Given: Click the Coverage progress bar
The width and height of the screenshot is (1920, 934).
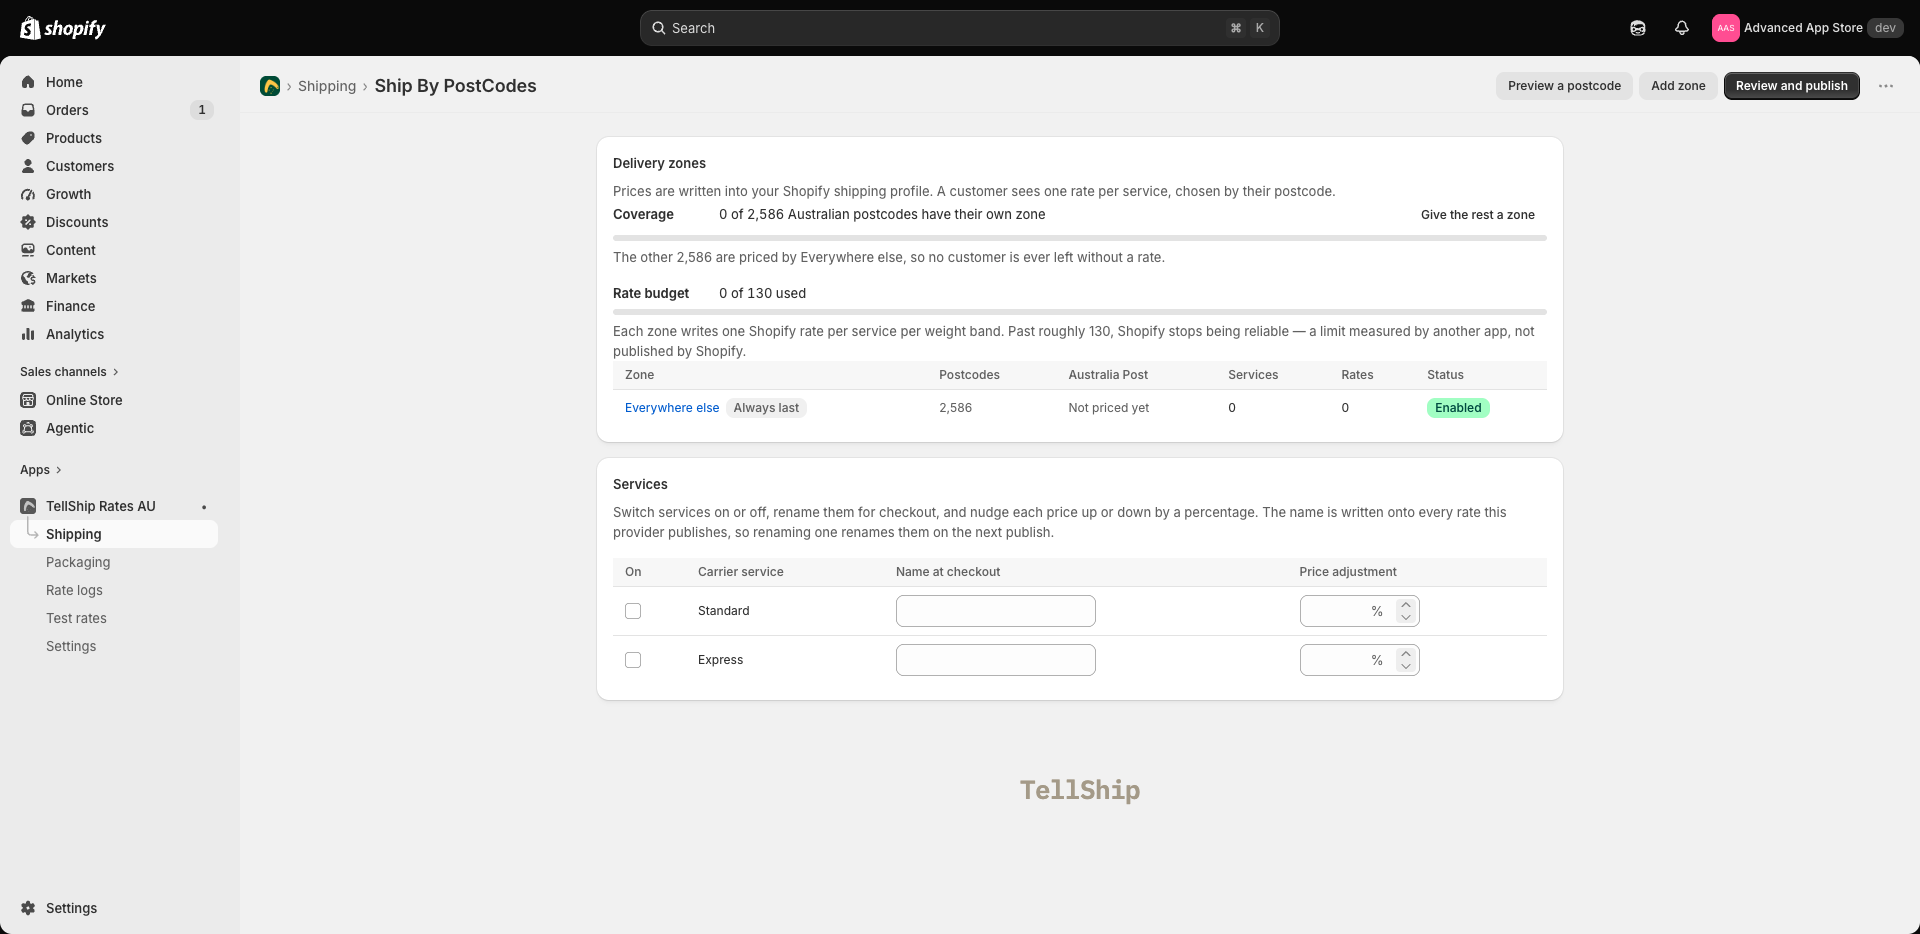Looking at the screenshot, I should click(x=1079, y=238).
